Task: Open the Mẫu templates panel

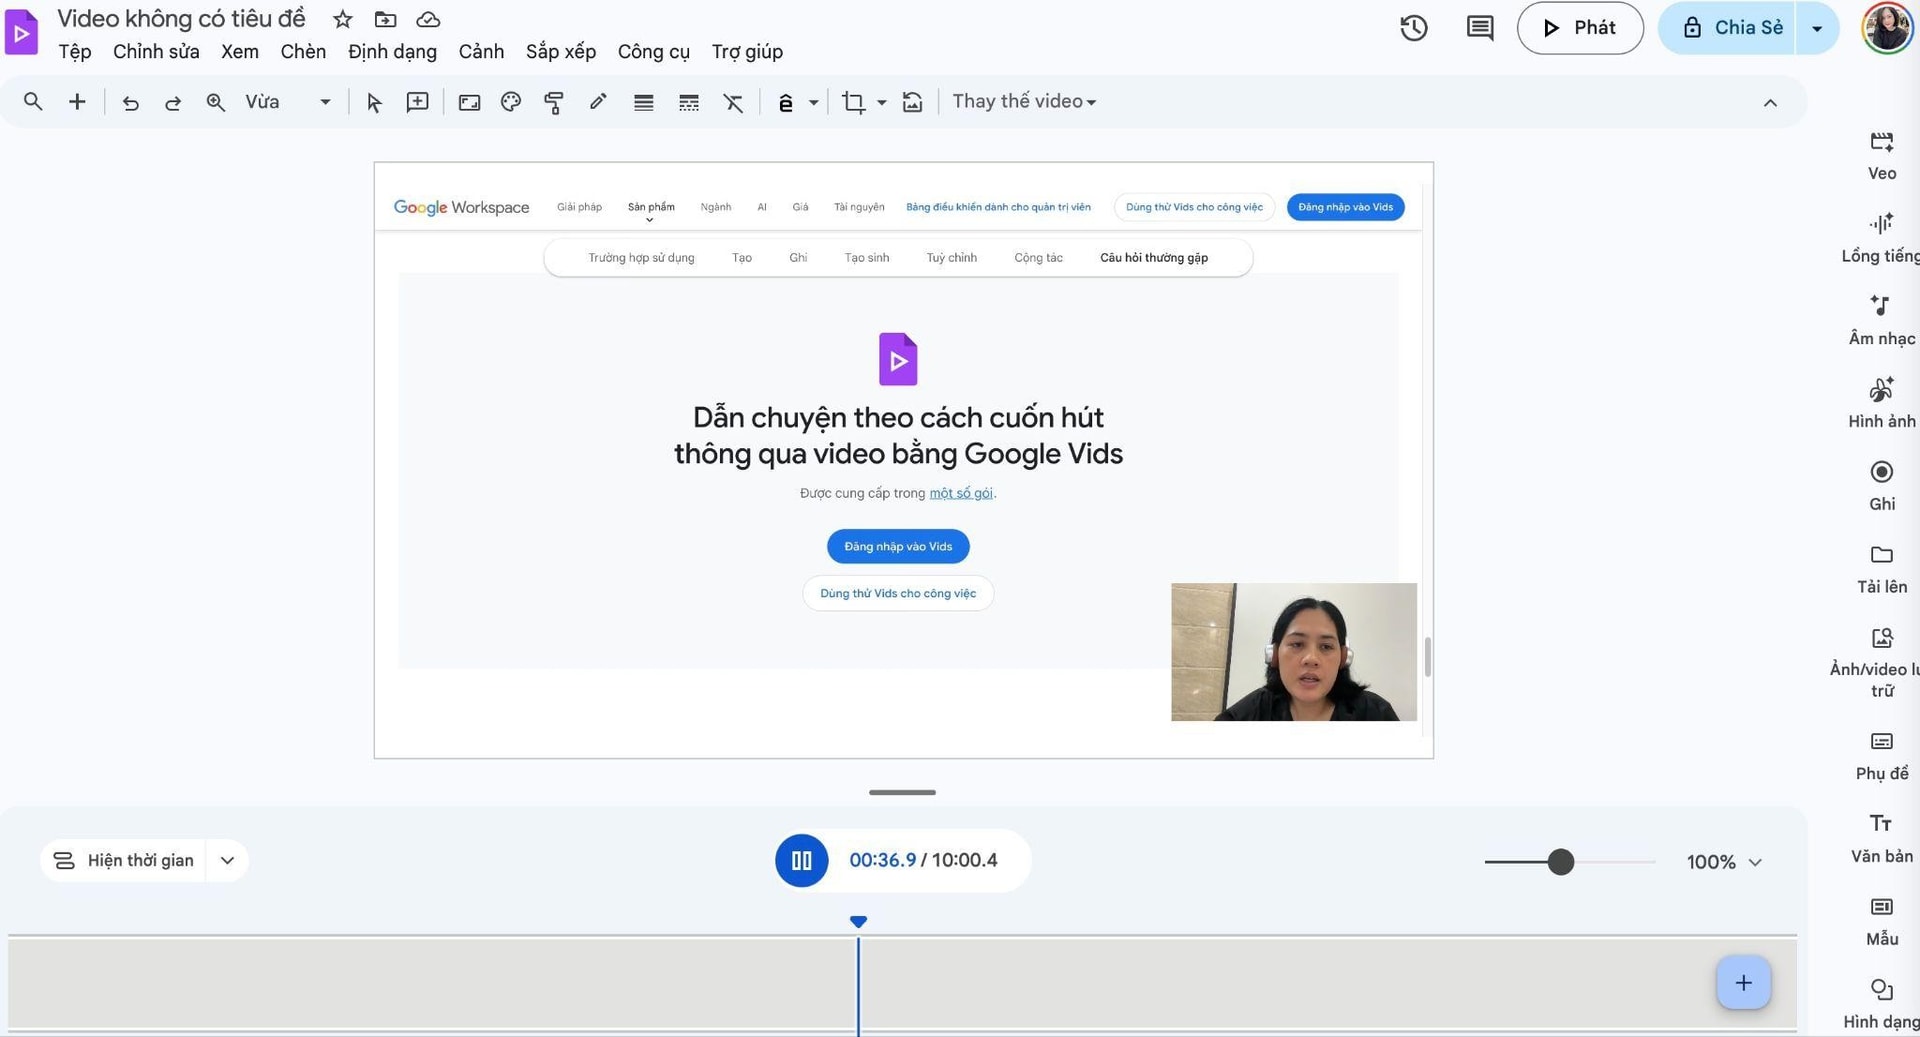Action: click(x=1882, y=921)
